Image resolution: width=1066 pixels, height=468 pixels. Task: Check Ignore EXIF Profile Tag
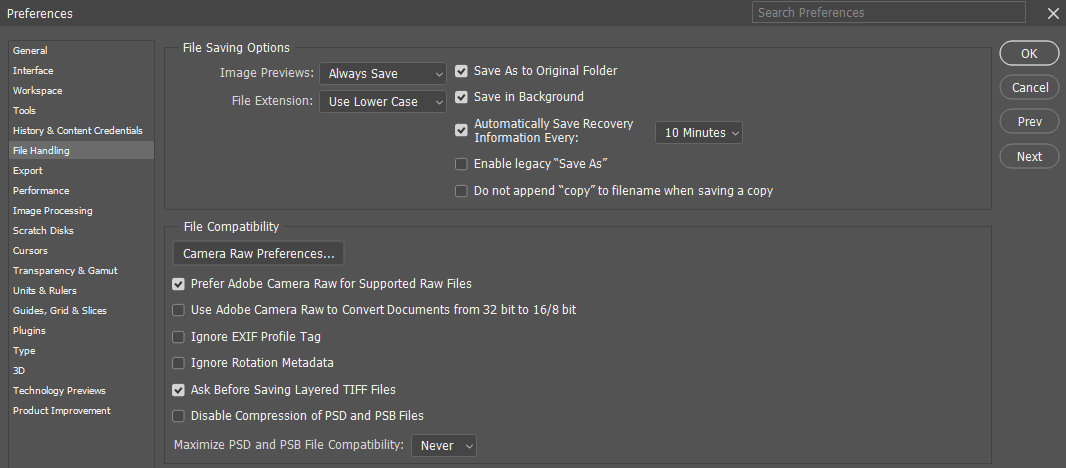point(179,337)
